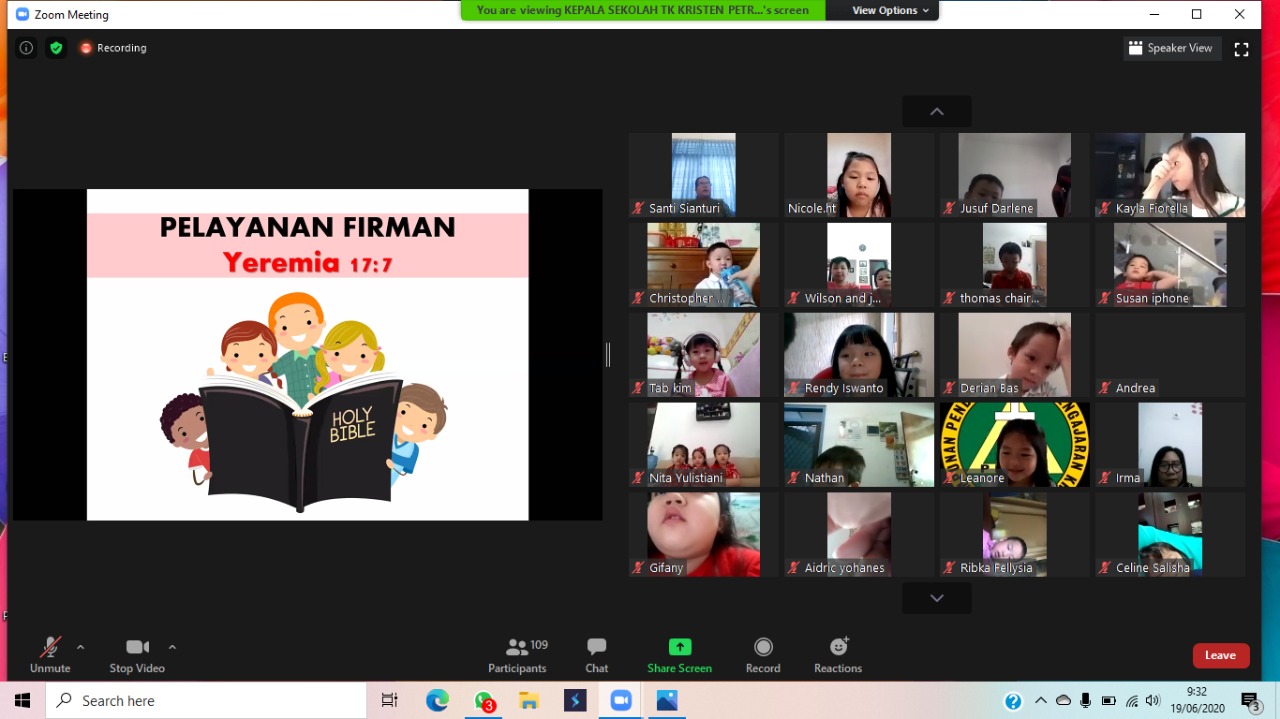Go to the previous page of video thumbnails
The image size is (1280, 719).
[937, 112]
